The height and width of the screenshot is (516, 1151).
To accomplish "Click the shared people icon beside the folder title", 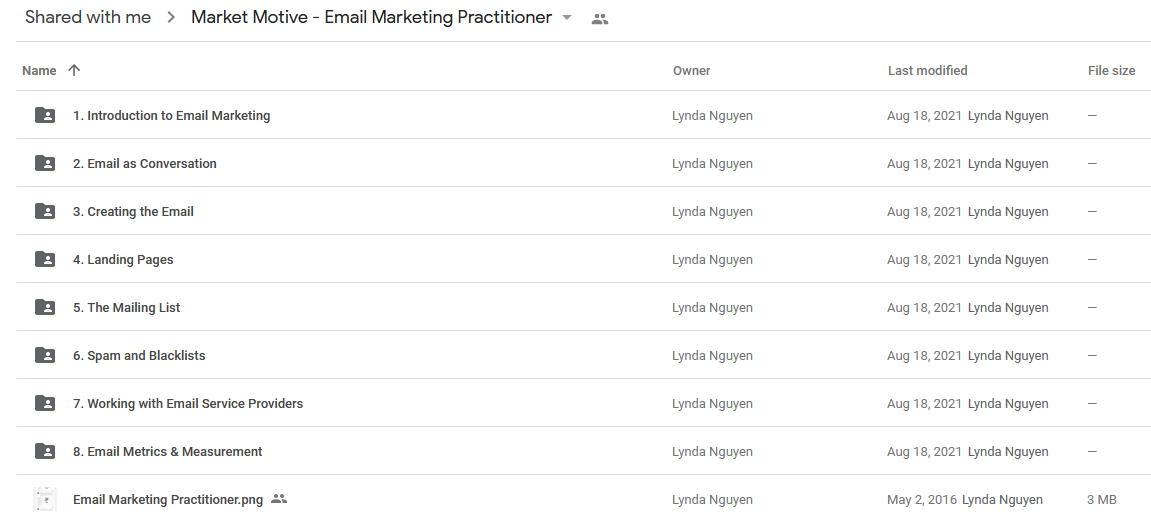I will tap(600, 19).
